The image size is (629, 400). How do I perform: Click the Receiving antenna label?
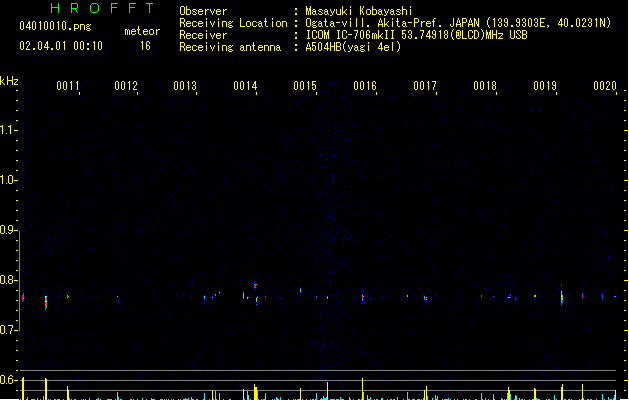coord(230,47)
